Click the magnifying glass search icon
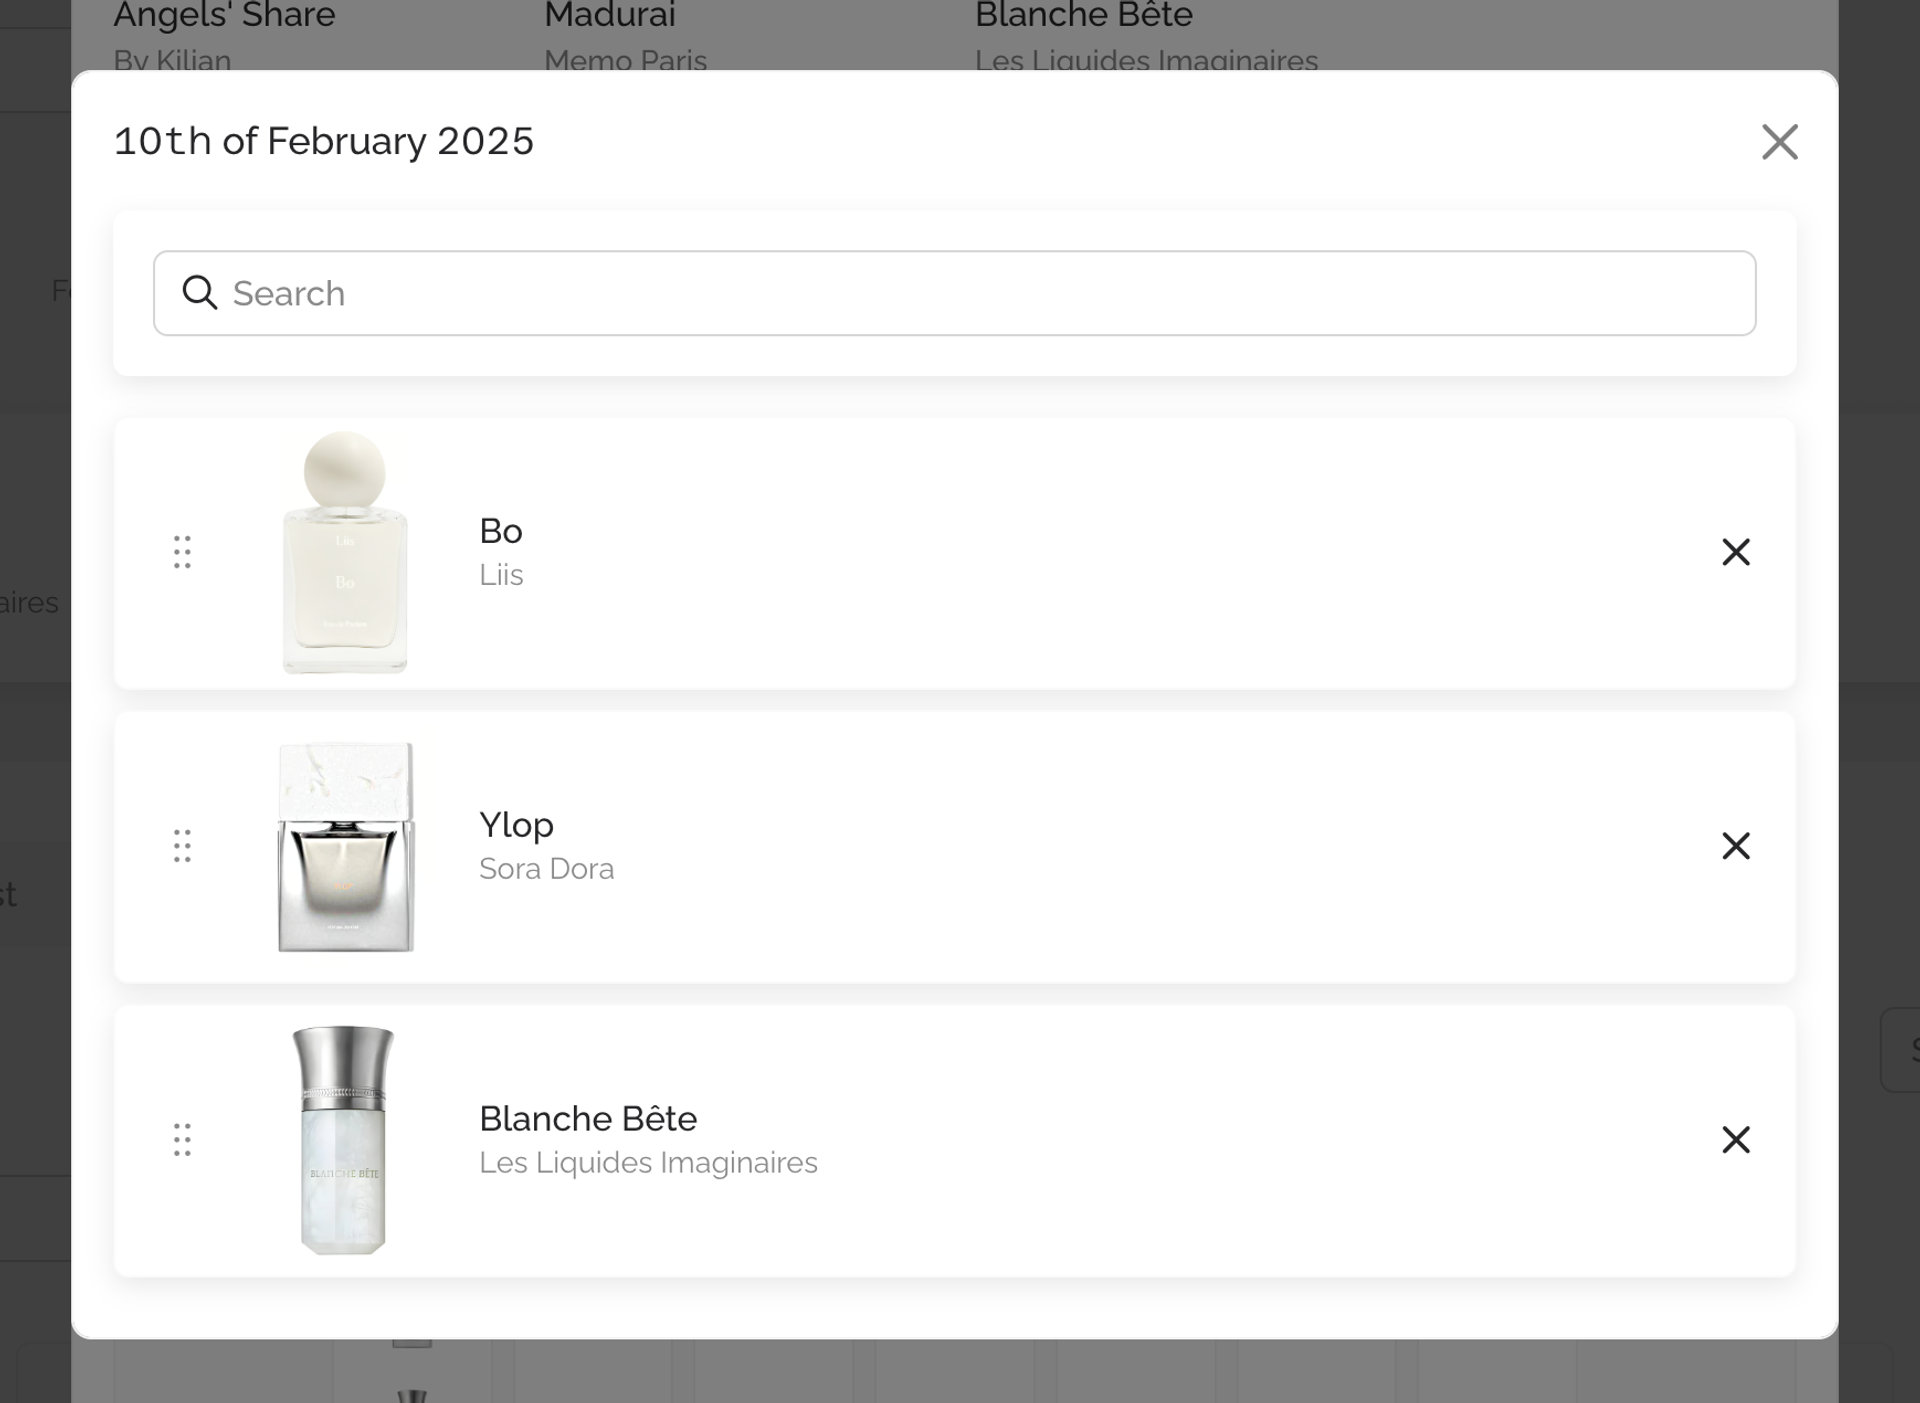 point(199,293)
